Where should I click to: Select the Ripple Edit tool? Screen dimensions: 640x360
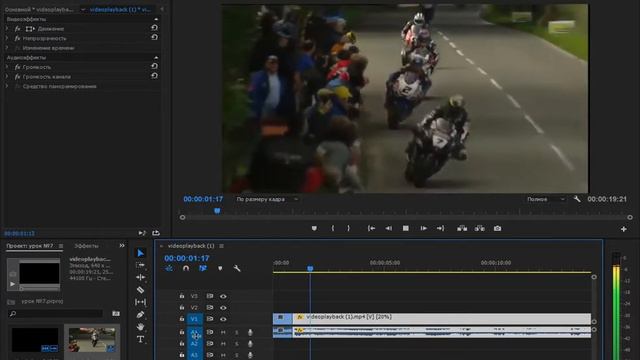(140, 277)
